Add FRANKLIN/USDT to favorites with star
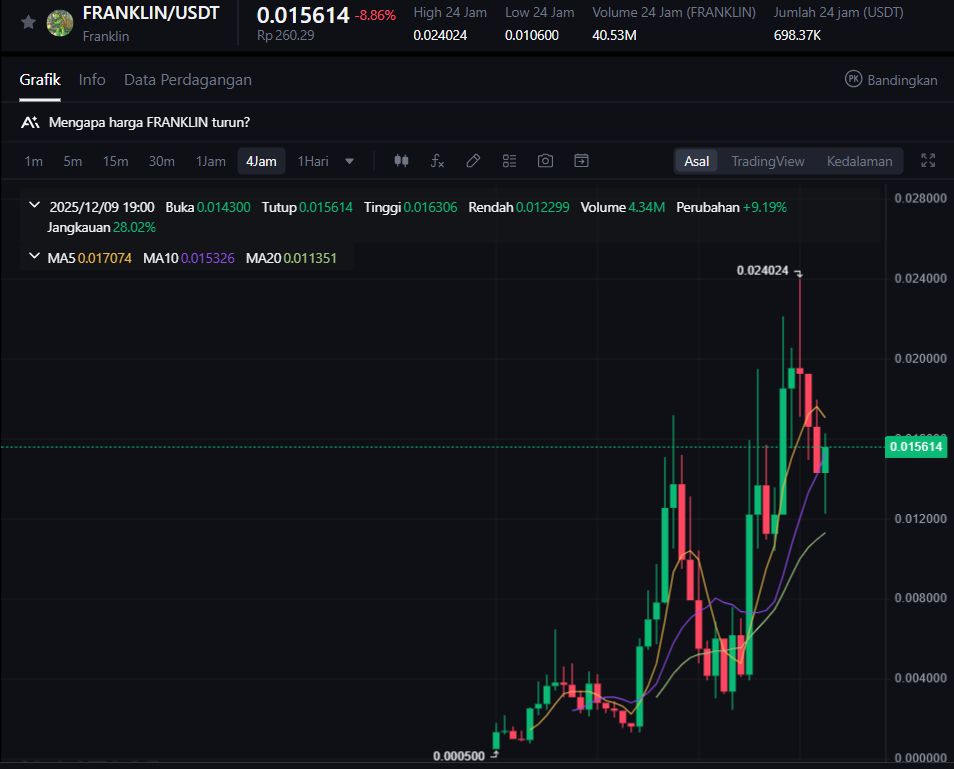The width and height of the screenshot is (954, 769). 29,22
